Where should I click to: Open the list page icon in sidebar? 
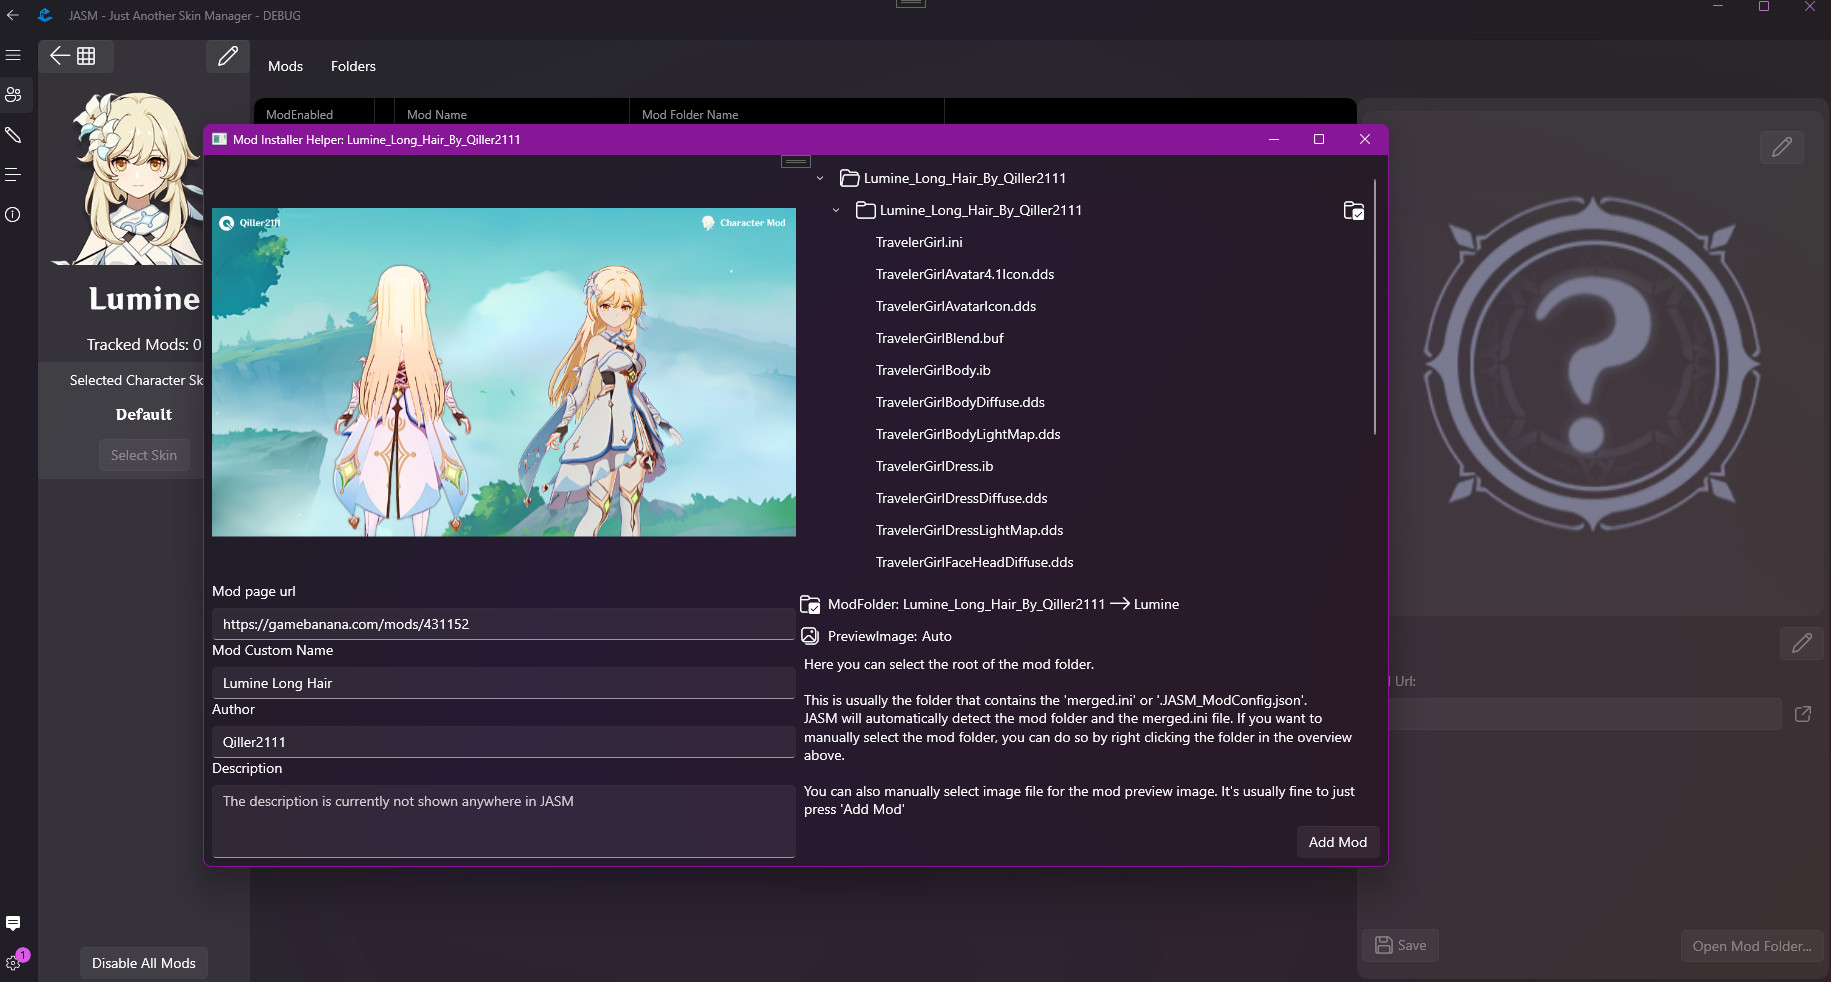point(13,175)
